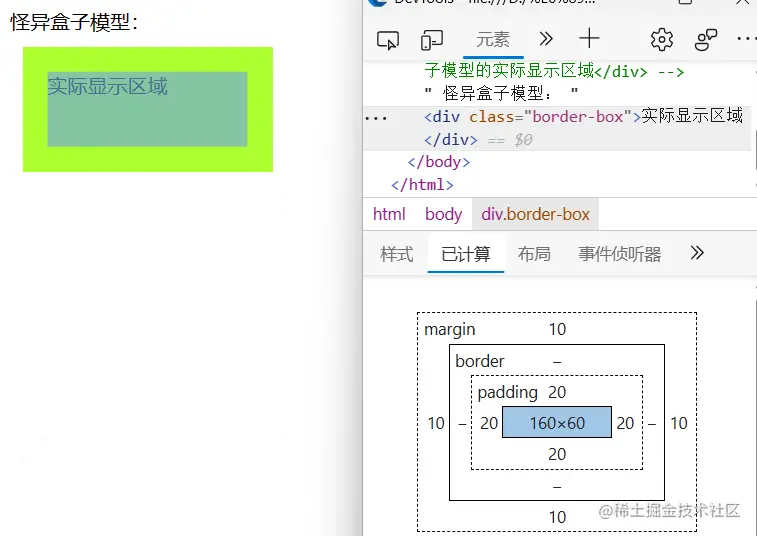Open the three-dot customize menu in the toolbar
The height and width of the screenshot is (536, 757).
[747, 39]
